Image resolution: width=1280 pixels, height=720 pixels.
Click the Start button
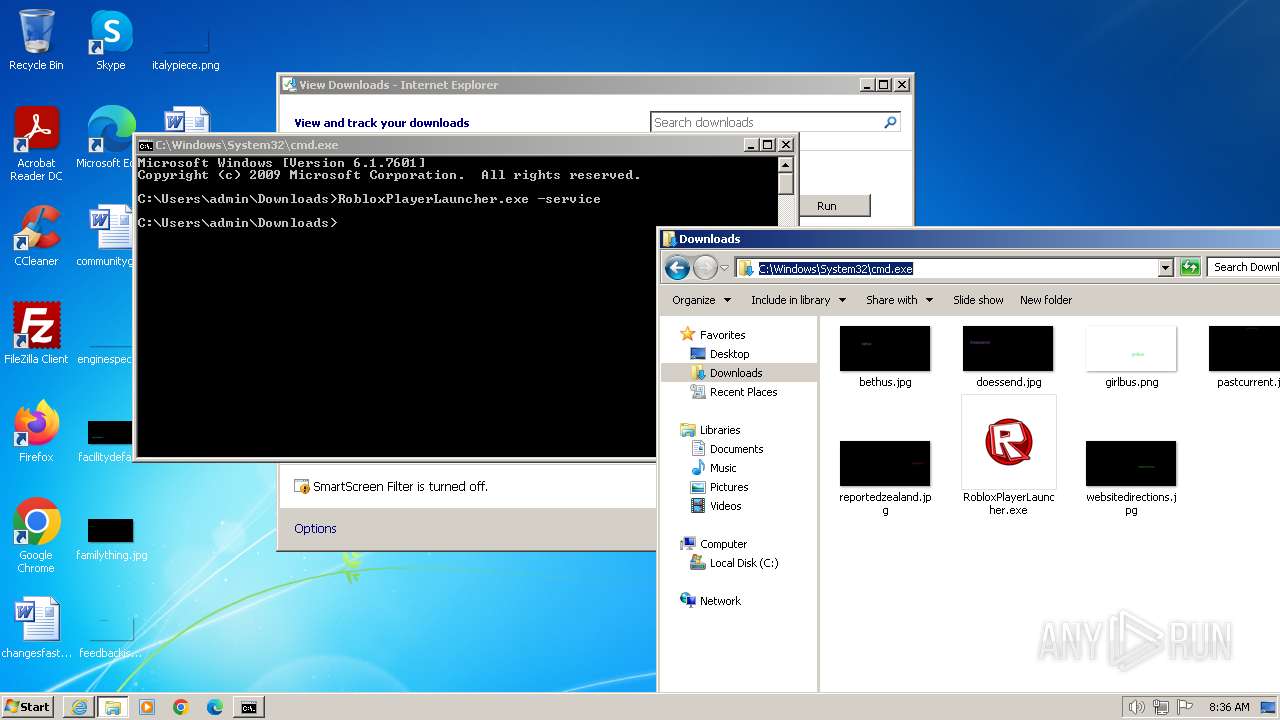coord(27,707)
